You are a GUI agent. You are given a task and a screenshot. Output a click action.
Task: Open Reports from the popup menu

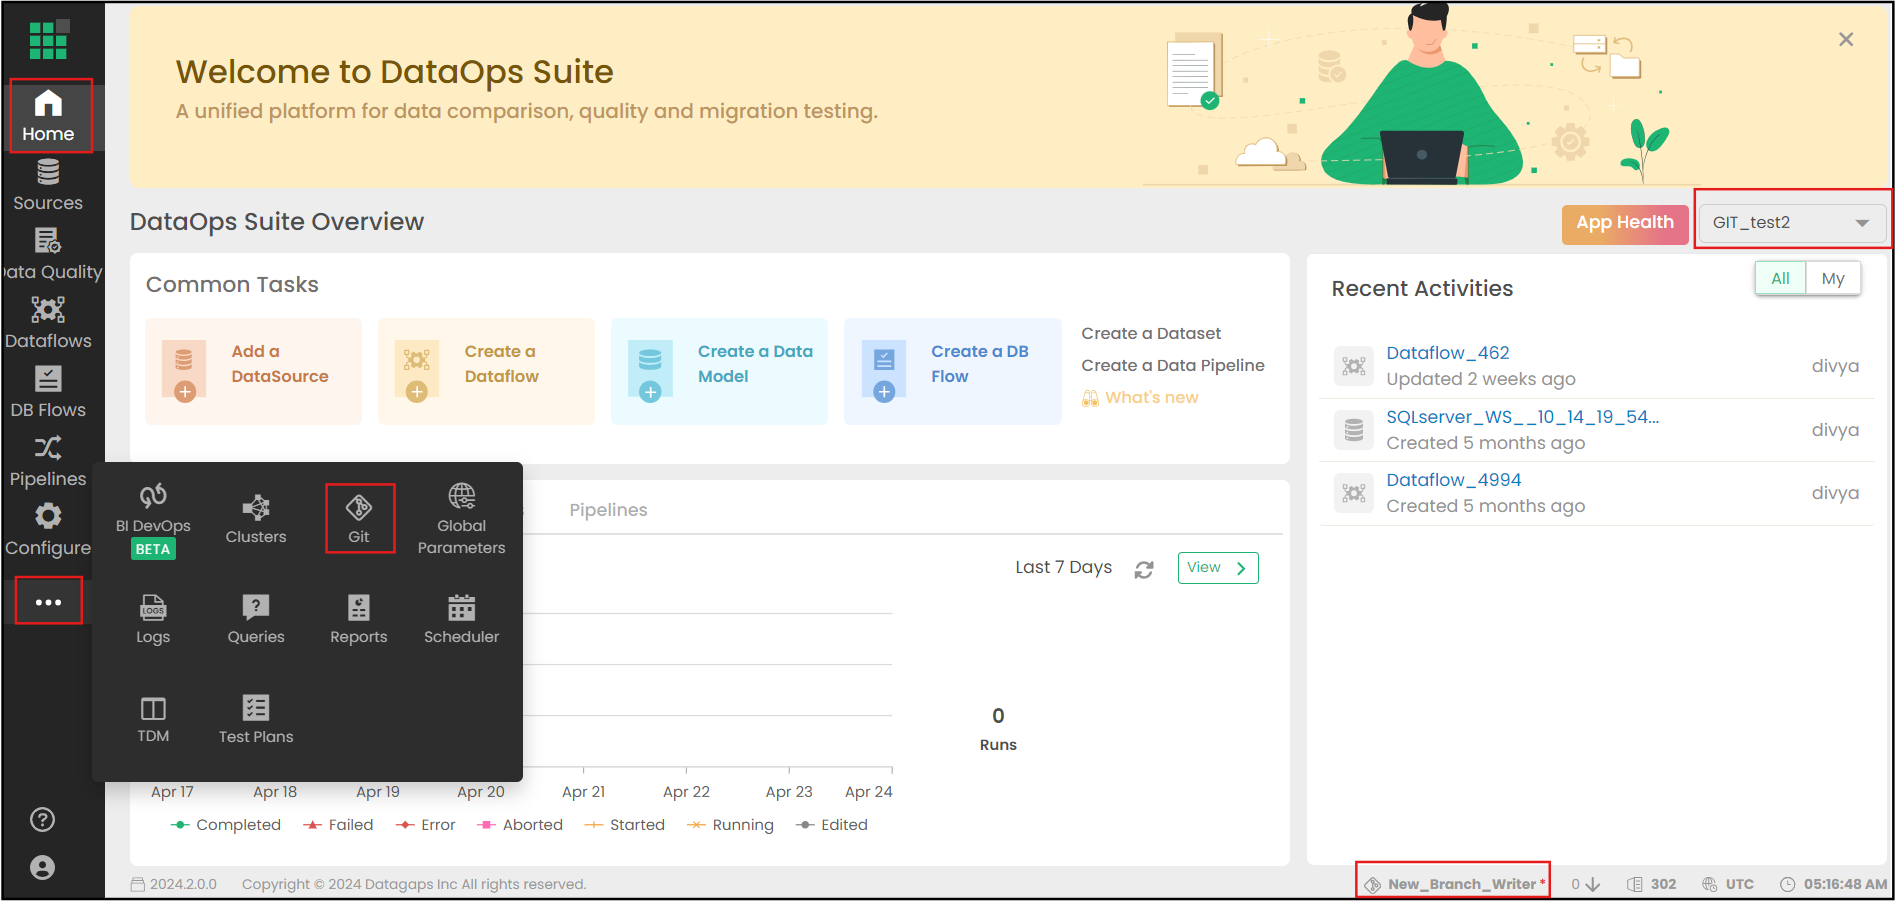(x=359, y=620)
